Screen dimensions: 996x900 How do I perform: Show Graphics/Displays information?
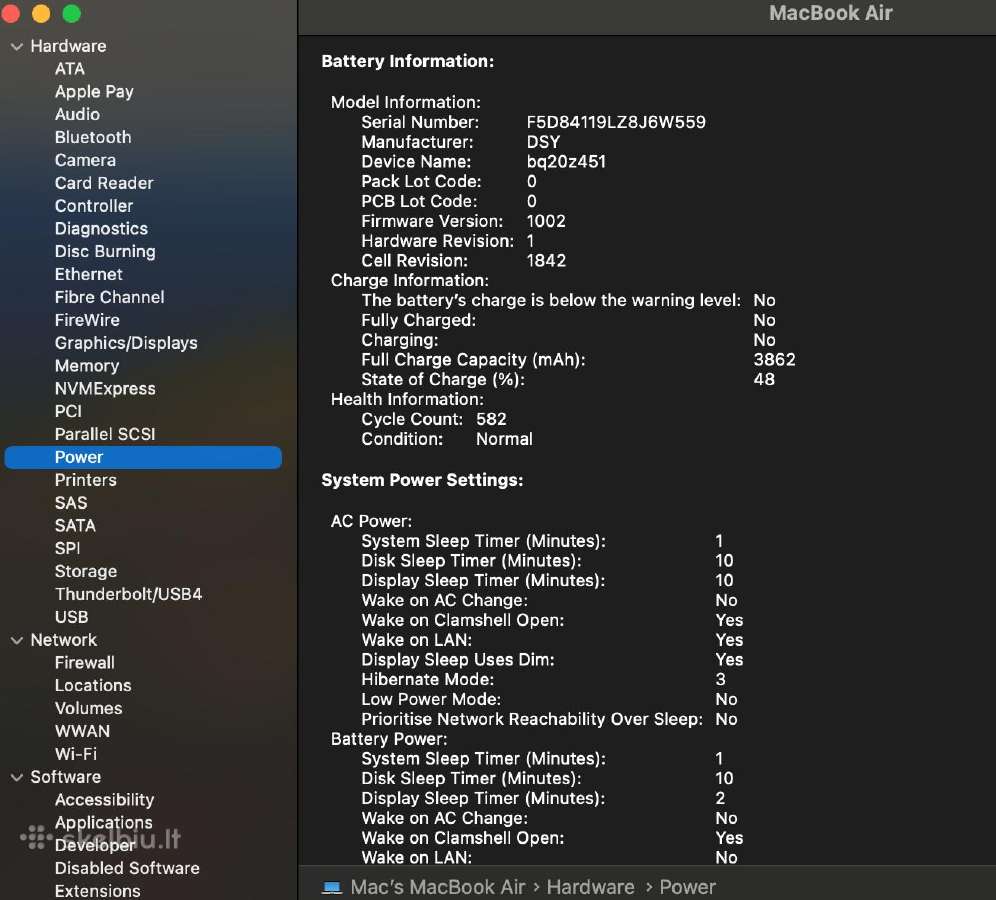point(126,343)
